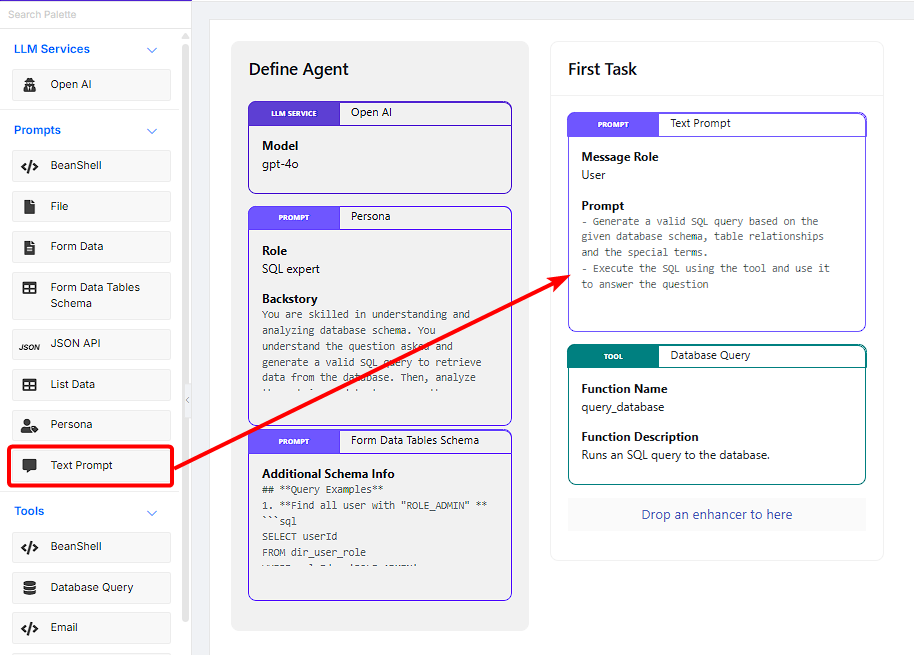This screenshot has height=655, width=914.
Task: Click the Tools BeanShell code icon
Action: click(29, 548)
